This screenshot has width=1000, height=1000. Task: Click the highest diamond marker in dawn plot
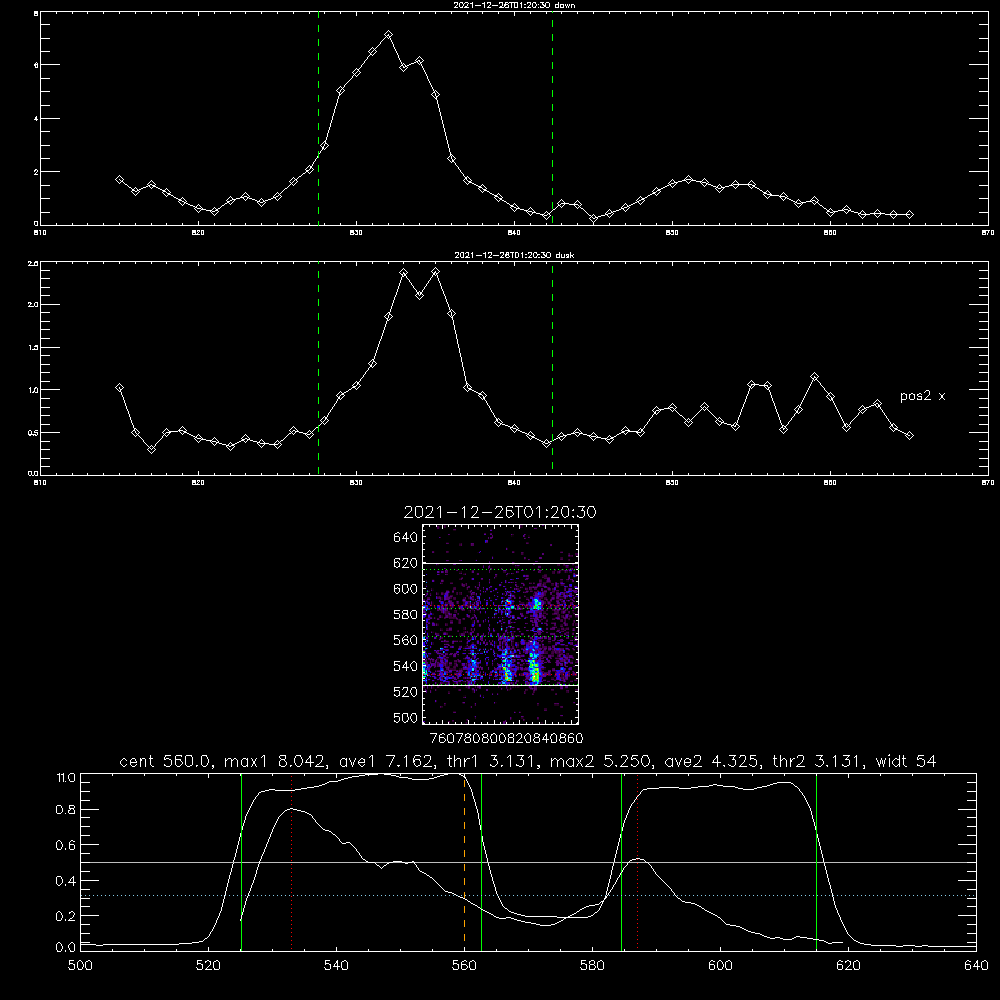(x=388, y=34)
